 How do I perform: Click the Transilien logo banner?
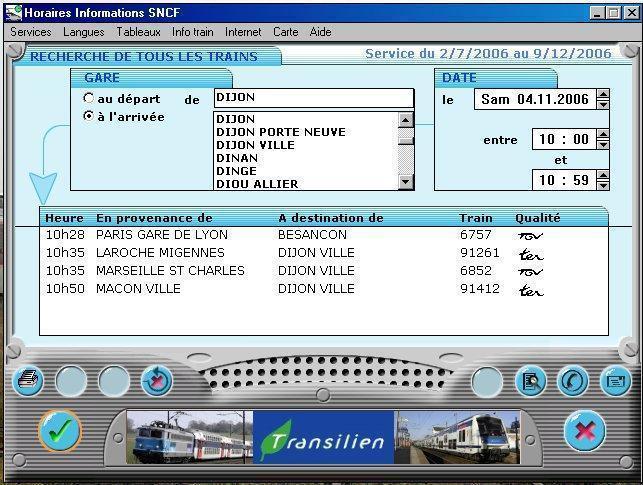[323, 438]
